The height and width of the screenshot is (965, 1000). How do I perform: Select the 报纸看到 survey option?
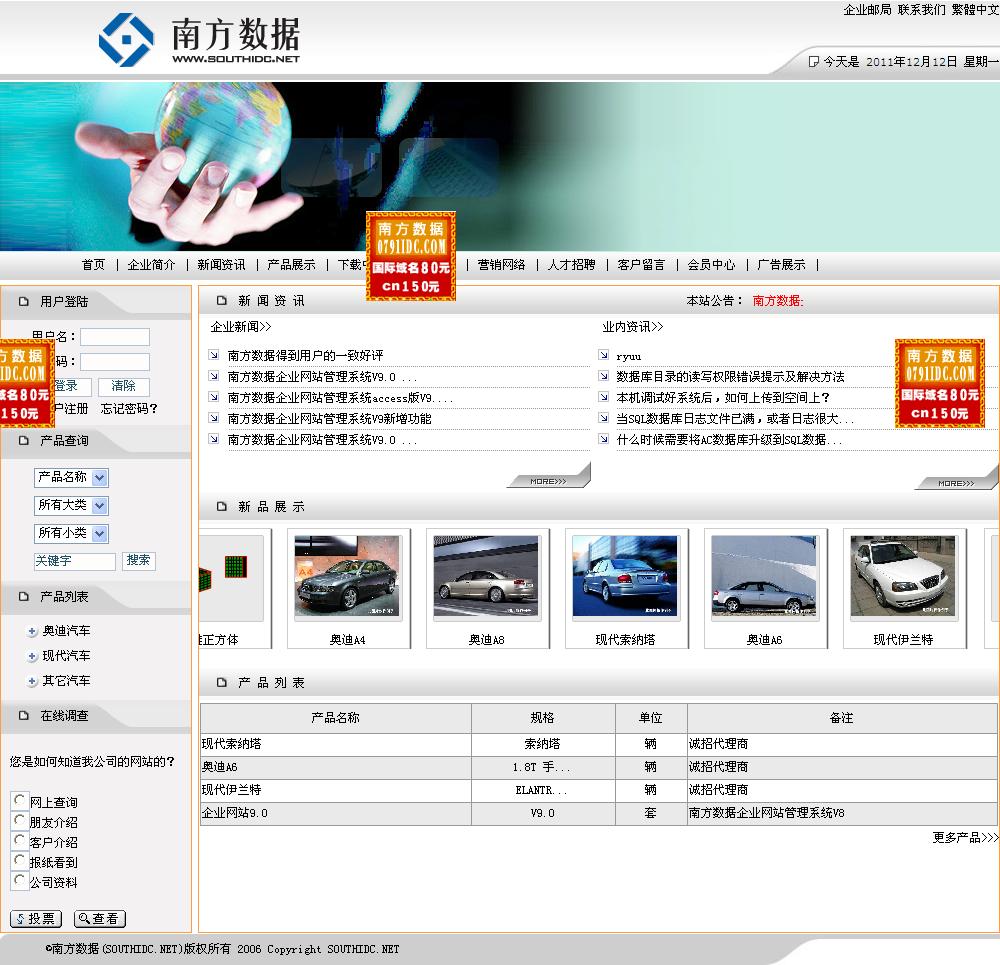point(20,860)
